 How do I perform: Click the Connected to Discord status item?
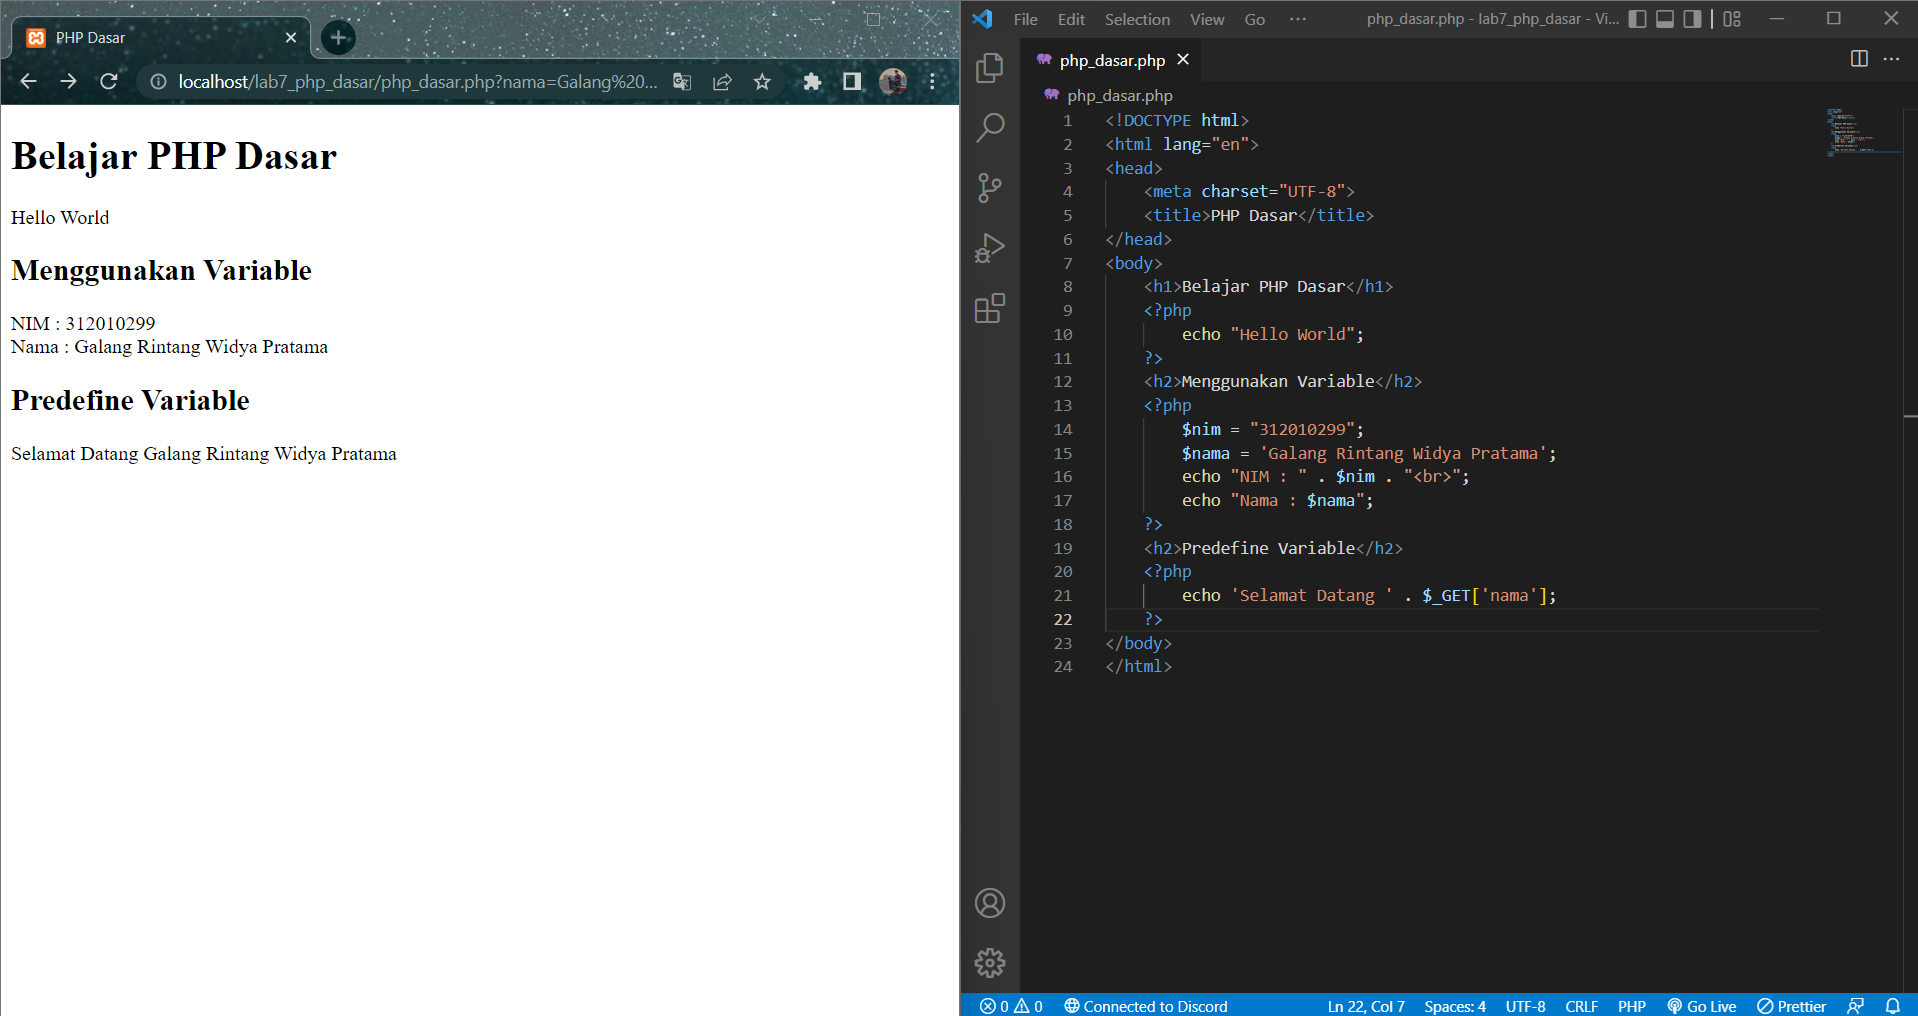(1146, 1006)
